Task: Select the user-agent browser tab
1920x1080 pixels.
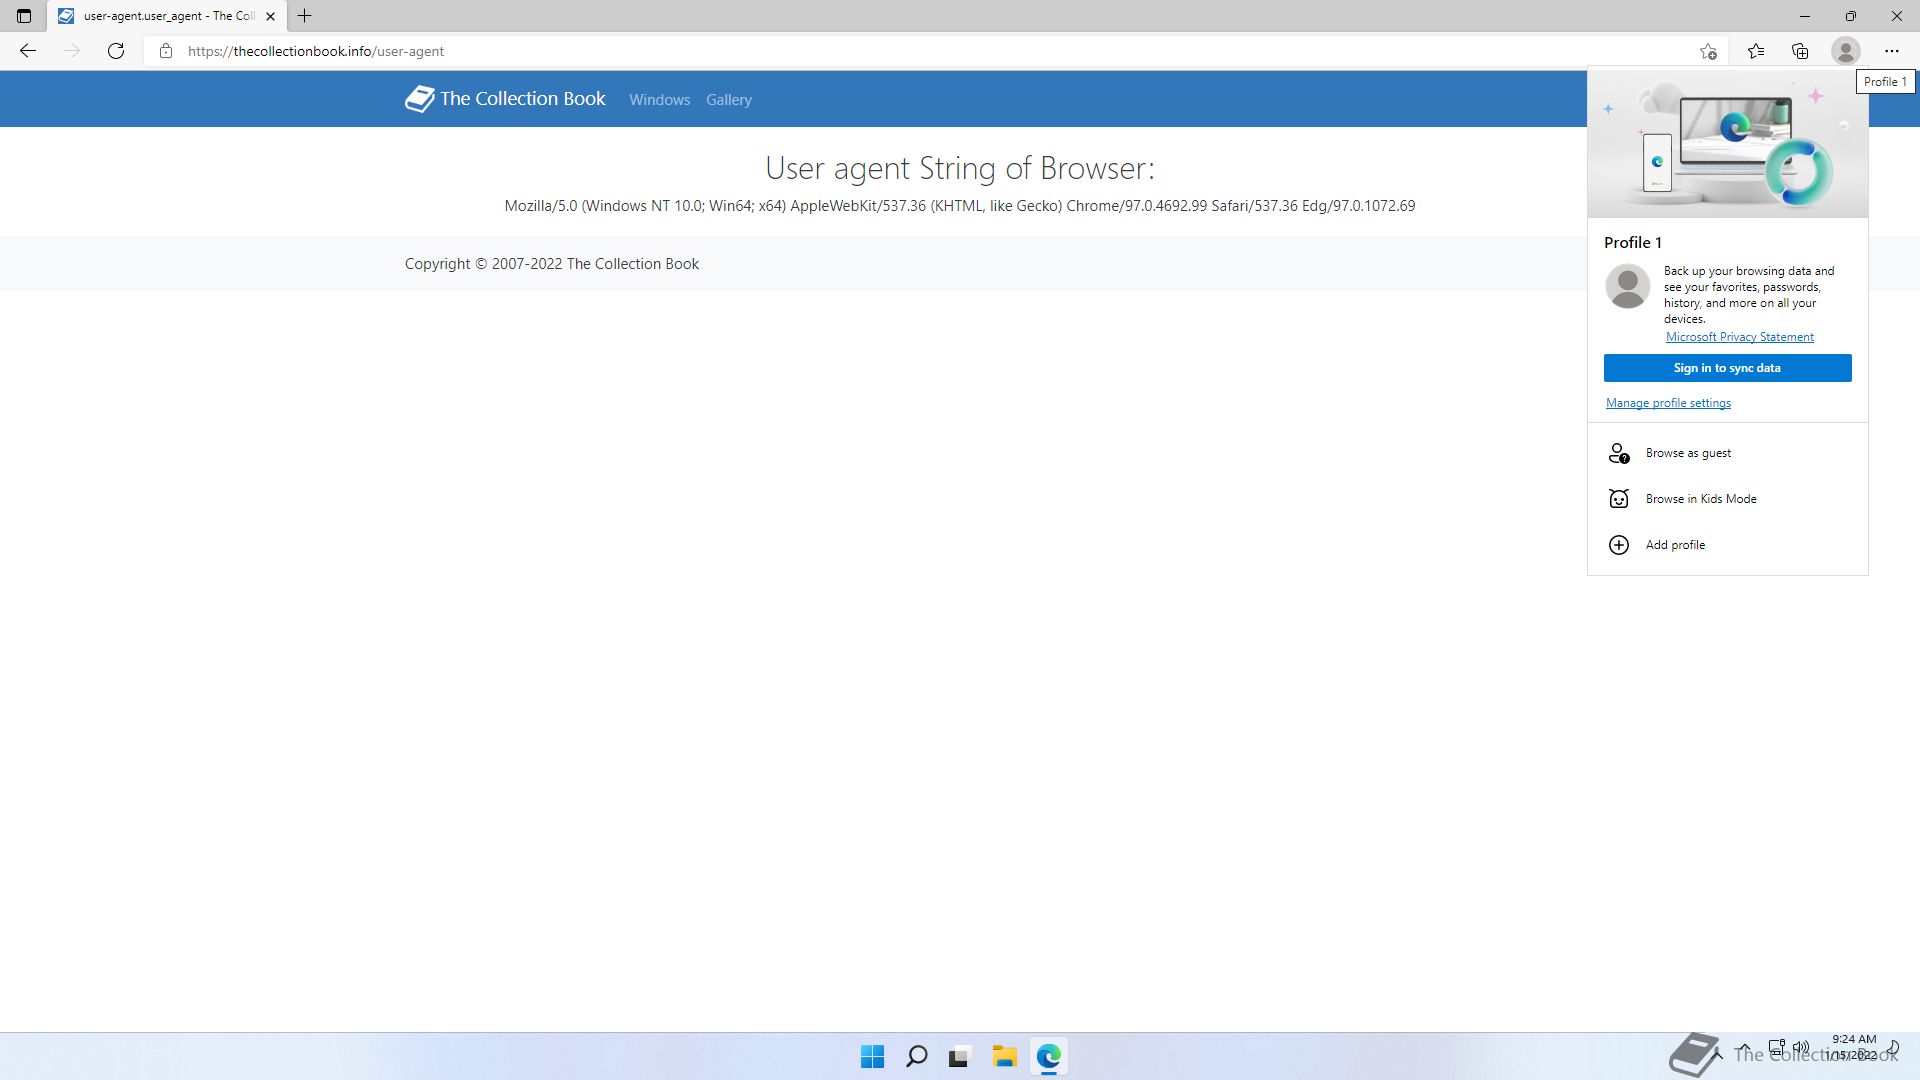Action: 166,16
